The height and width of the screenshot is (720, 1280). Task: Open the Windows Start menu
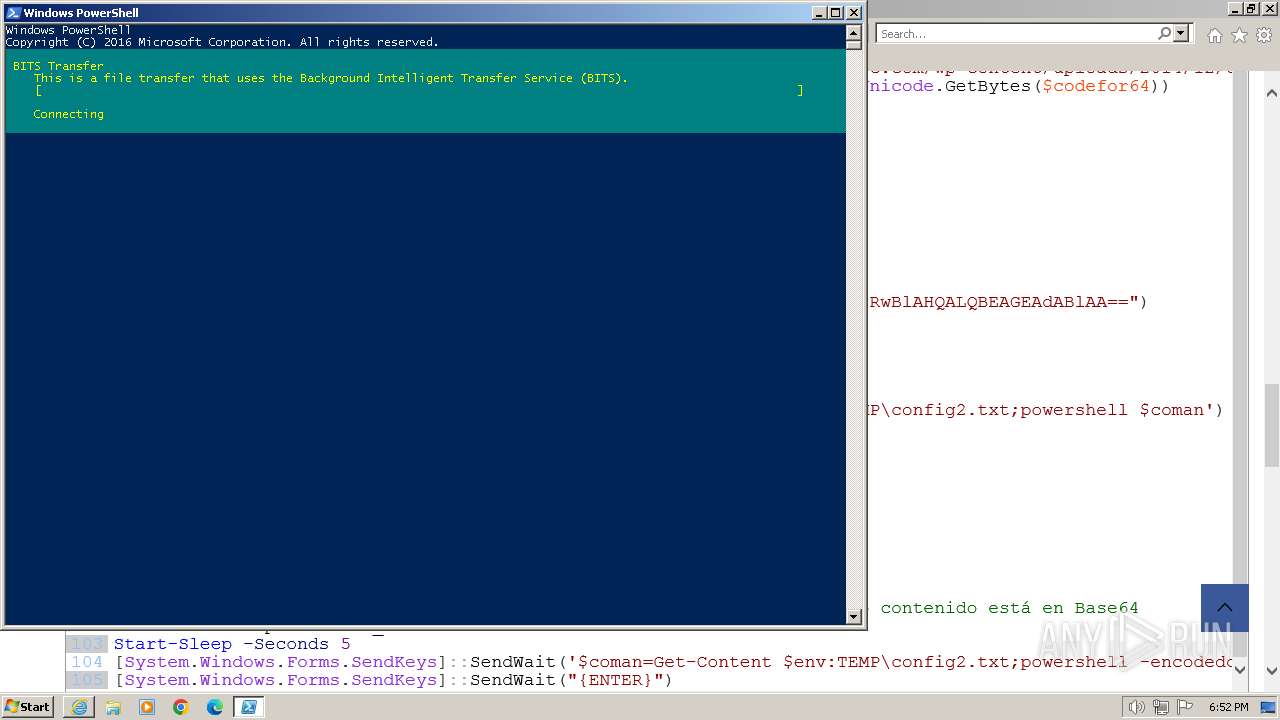[27, 707]
